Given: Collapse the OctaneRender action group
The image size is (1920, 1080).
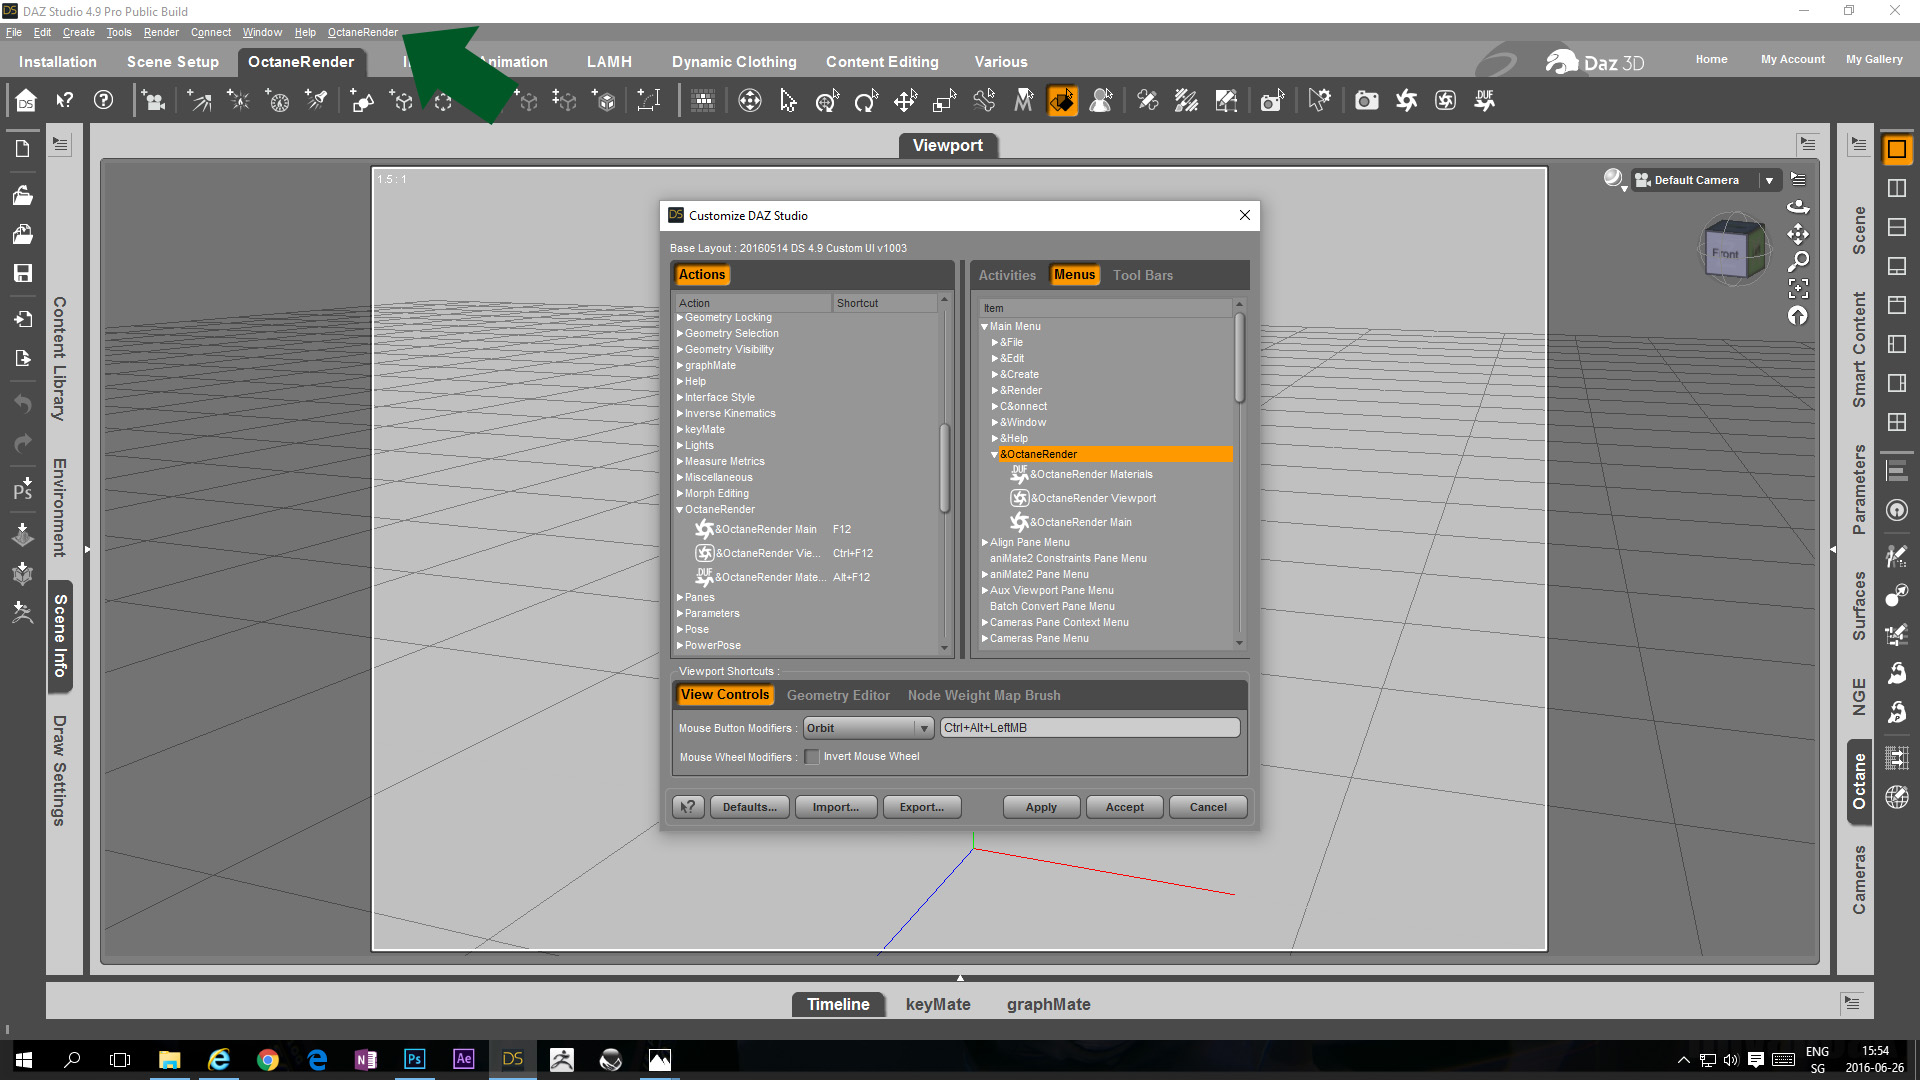Looking at the screenshot, I should pyautogui.click(x=680, y=510).
